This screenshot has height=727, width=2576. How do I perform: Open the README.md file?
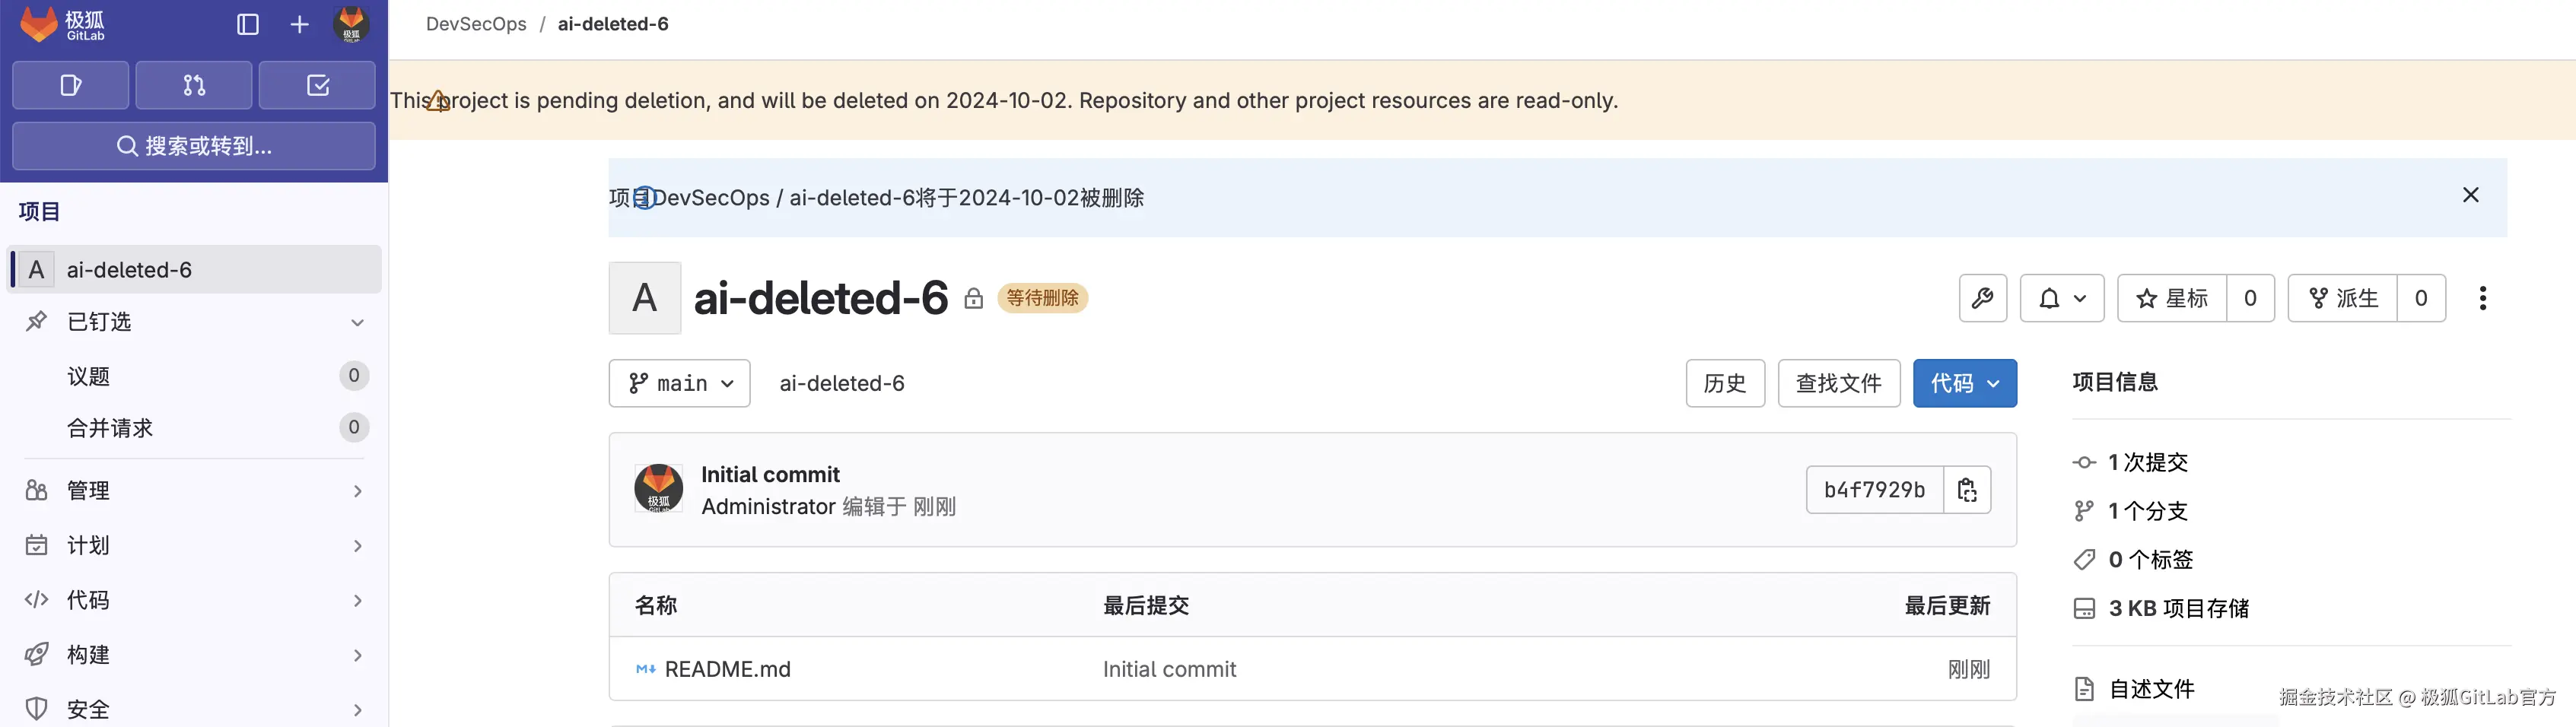pyautogui.click(x=729, y=669)
